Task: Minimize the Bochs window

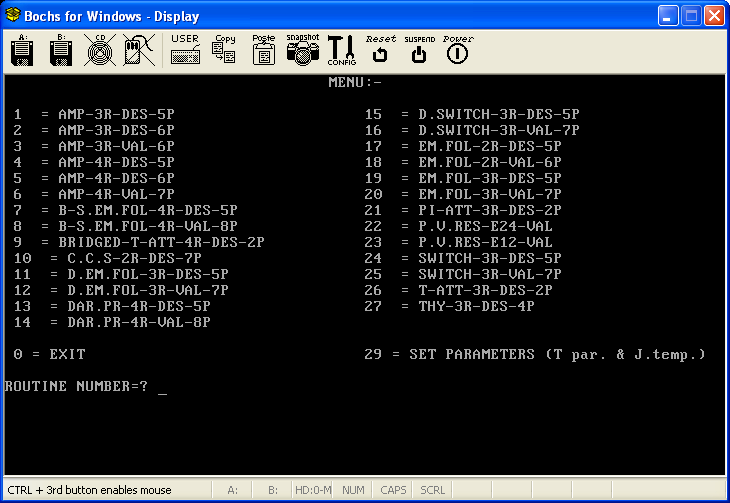Action: tap(668, 16)
